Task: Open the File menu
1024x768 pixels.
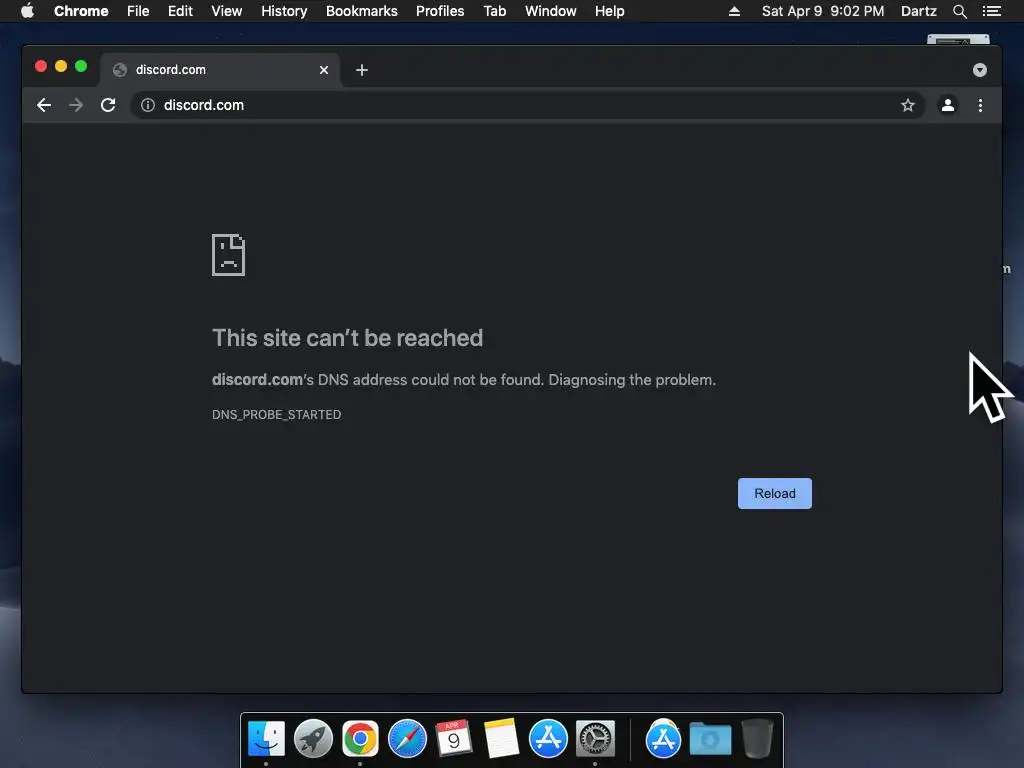Action: coord(138,11)
